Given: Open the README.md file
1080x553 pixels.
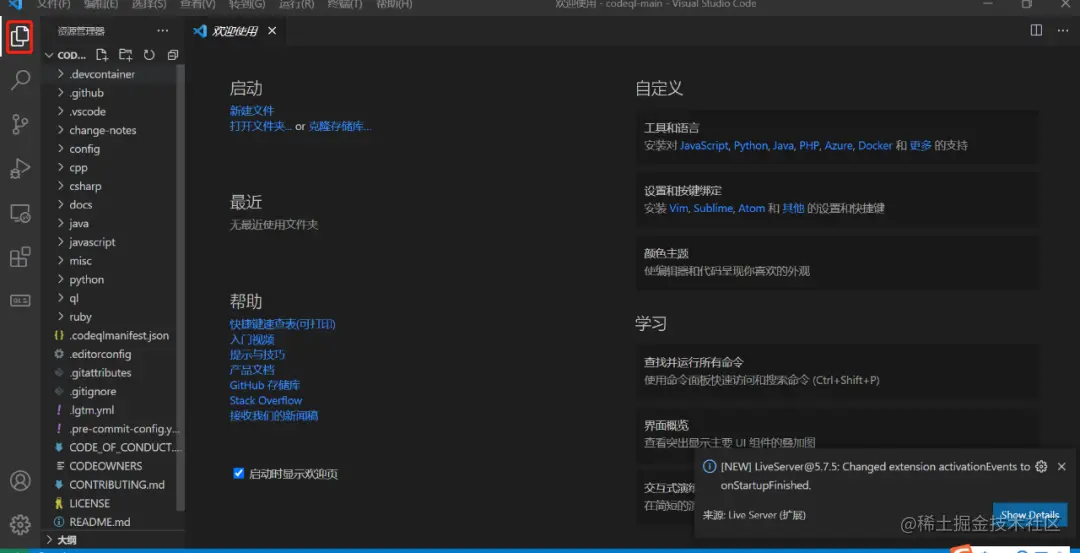Looking at the screenshot, I should tap(112, 521).
